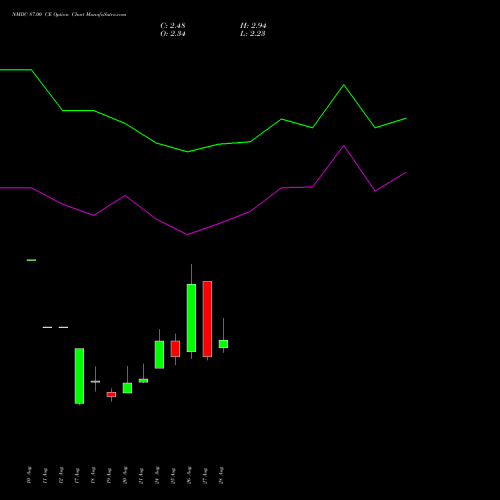The image size is (500, 500).
Task: Click the flat dash marker for 10 Aug
Action: click(x=31, y=260)
